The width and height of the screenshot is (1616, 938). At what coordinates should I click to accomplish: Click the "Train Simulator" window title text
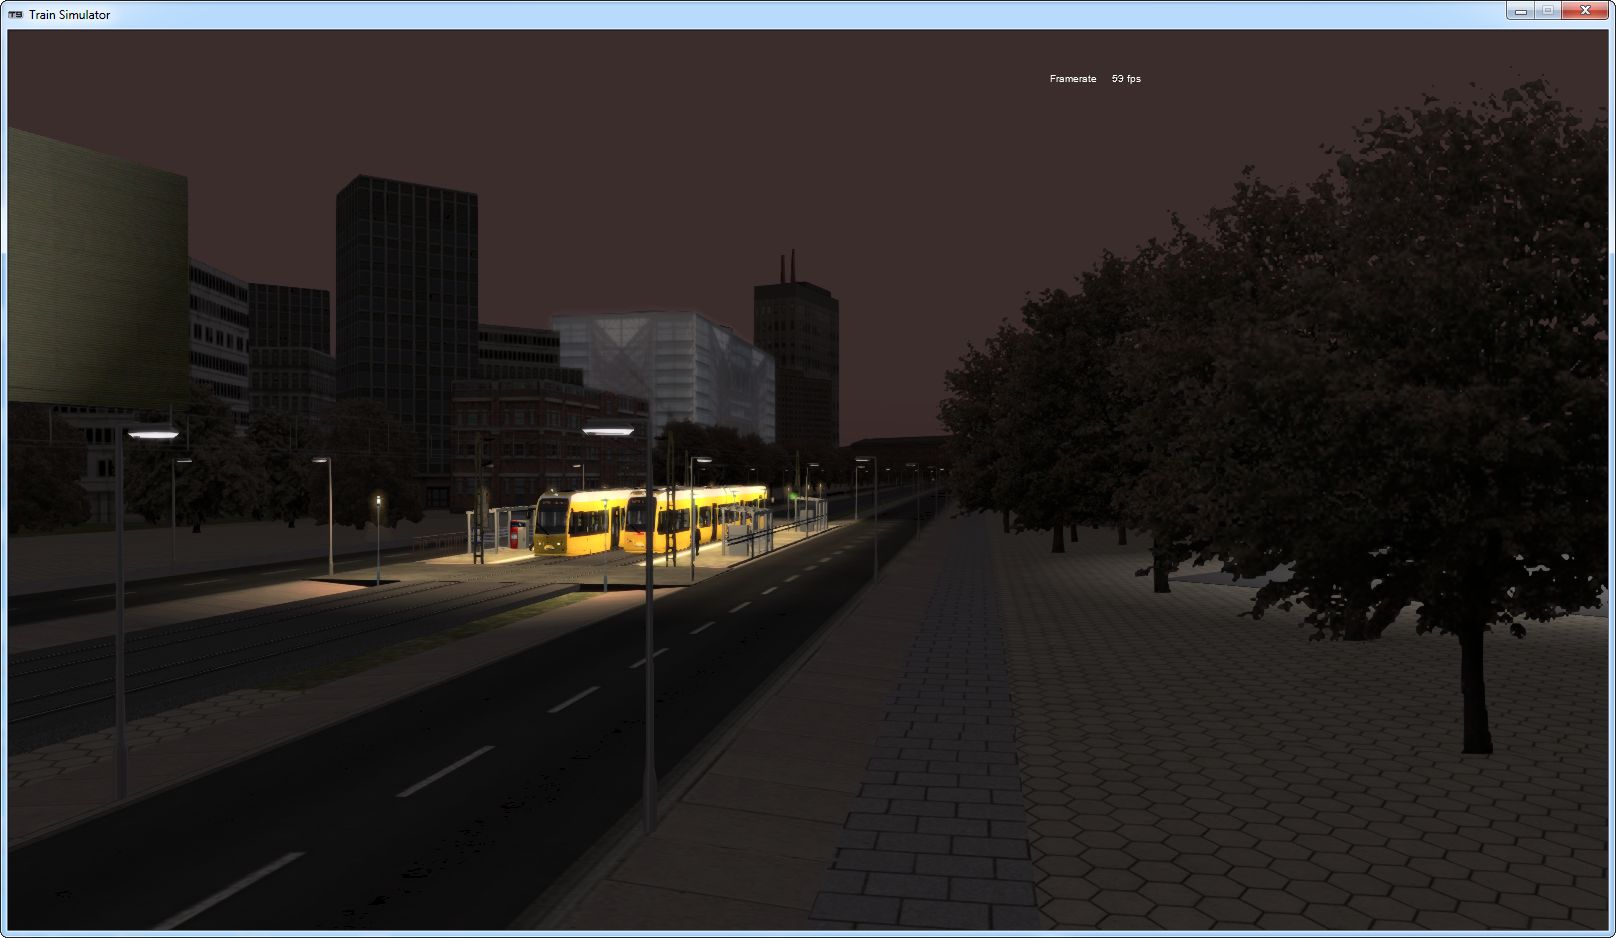(x=70, y=15)
